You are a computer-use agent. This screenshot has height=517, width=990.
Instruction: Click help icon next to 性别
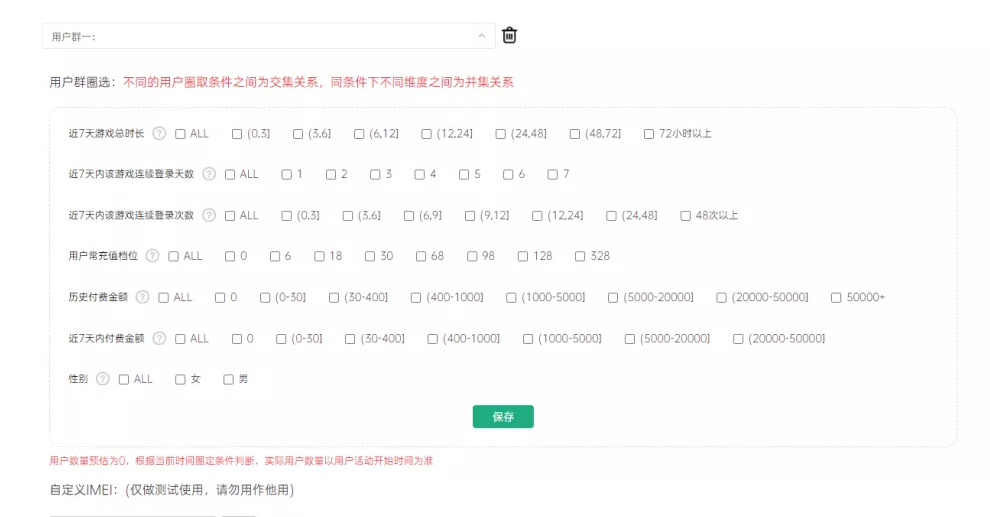pos(102,379)
